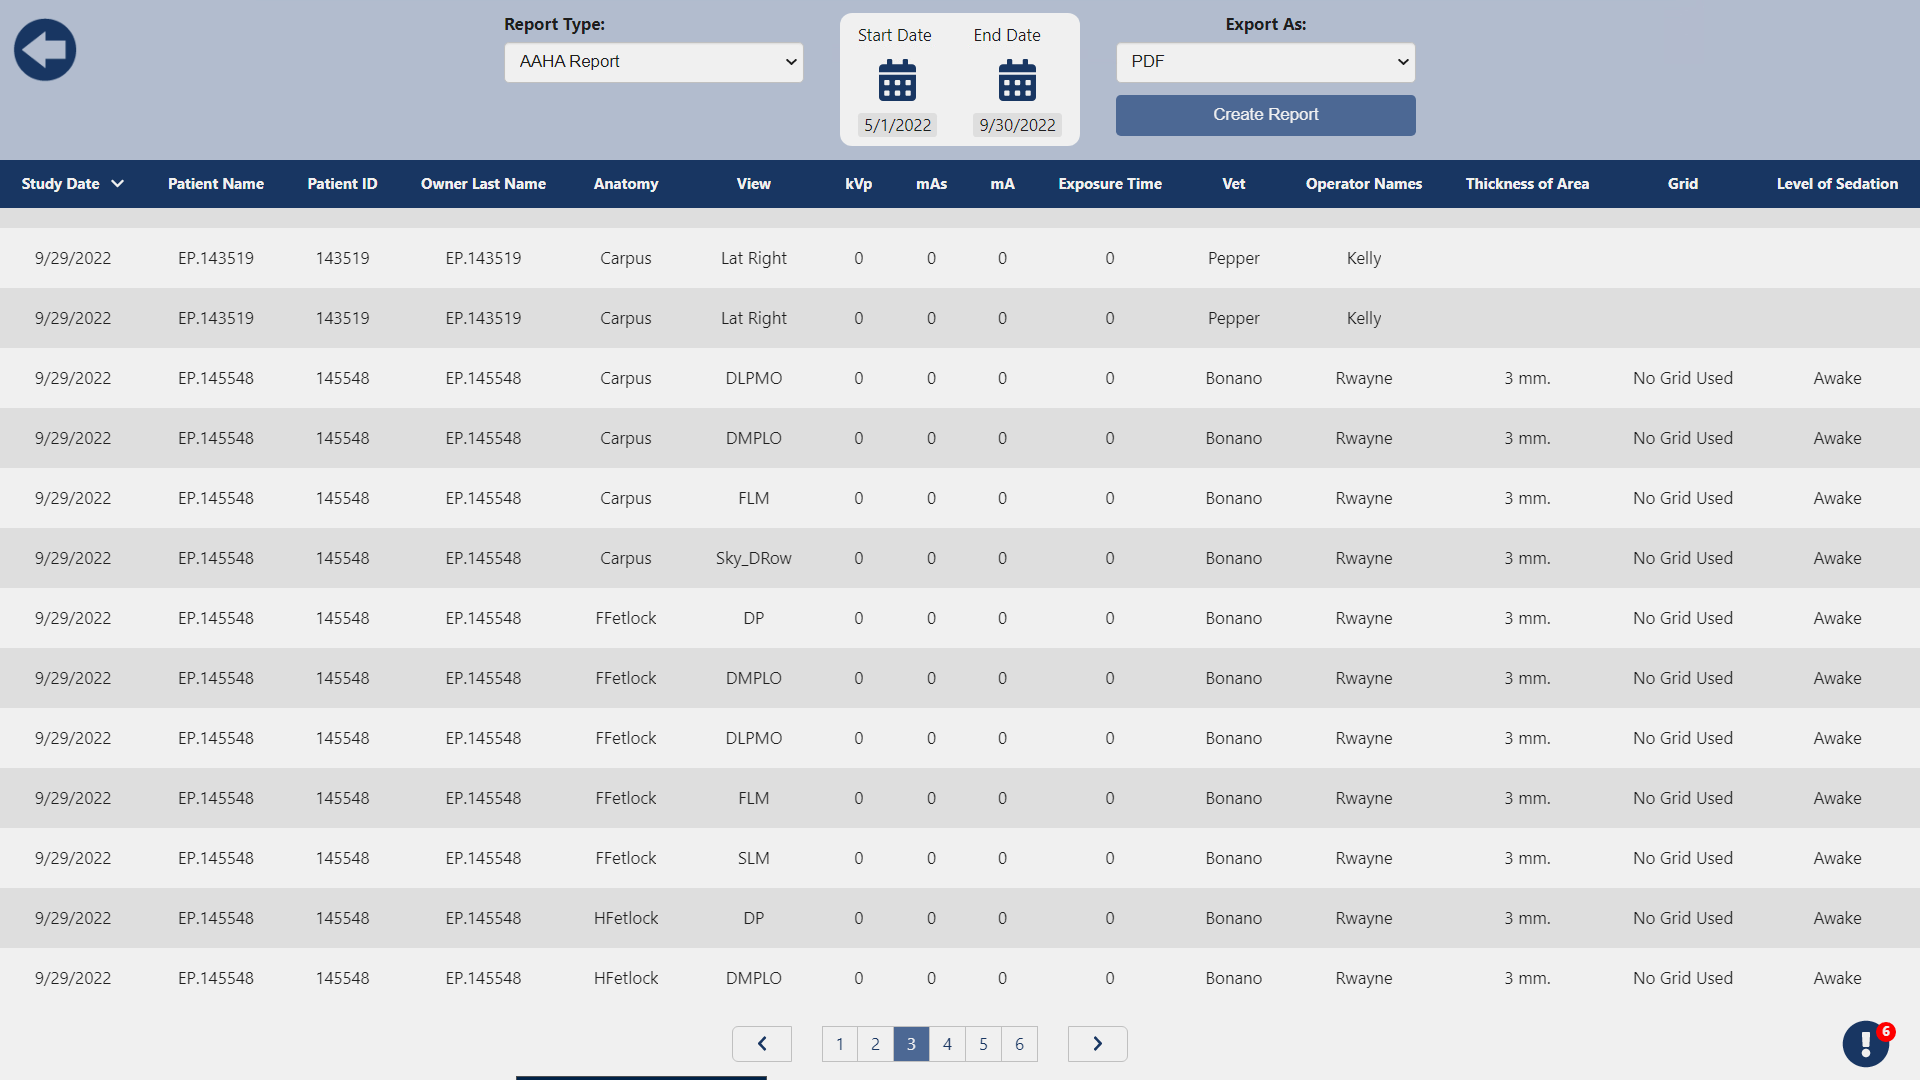Select the HFetlock DP view cell
This screenshot has width=1920, height=1080.
coord(754,918)
